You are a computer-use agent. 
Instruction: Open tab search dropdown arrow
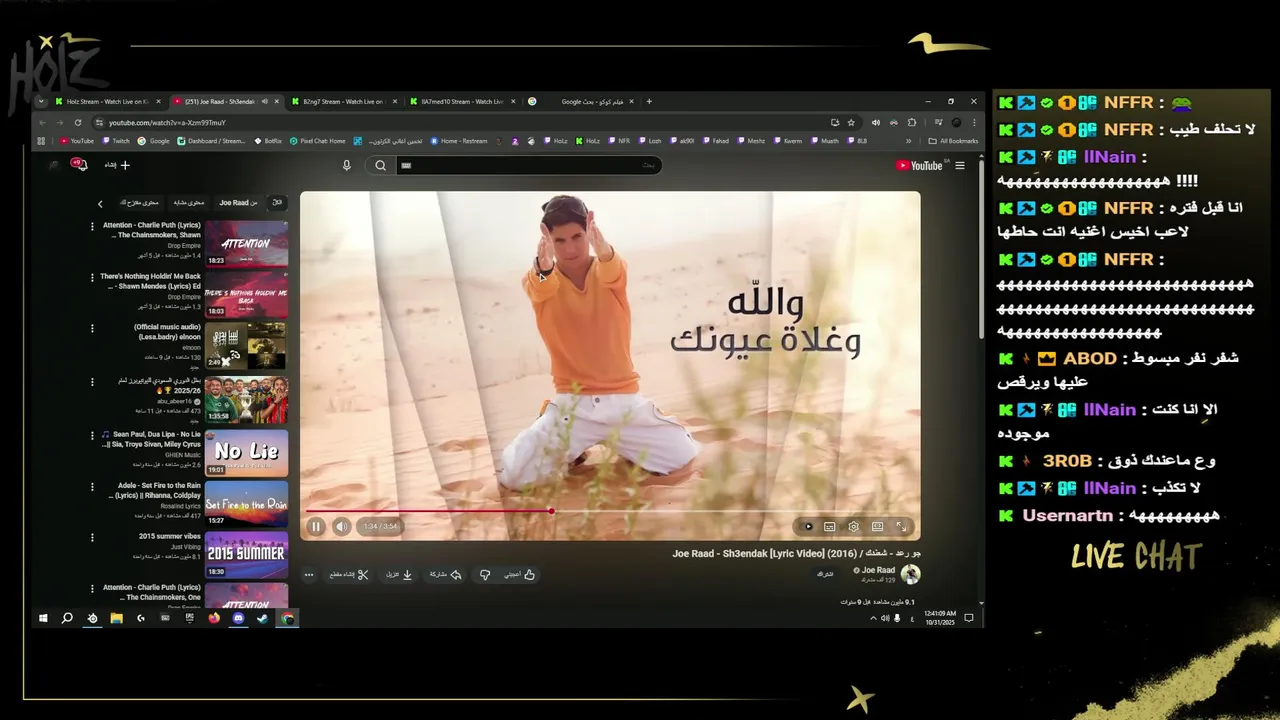41,101
